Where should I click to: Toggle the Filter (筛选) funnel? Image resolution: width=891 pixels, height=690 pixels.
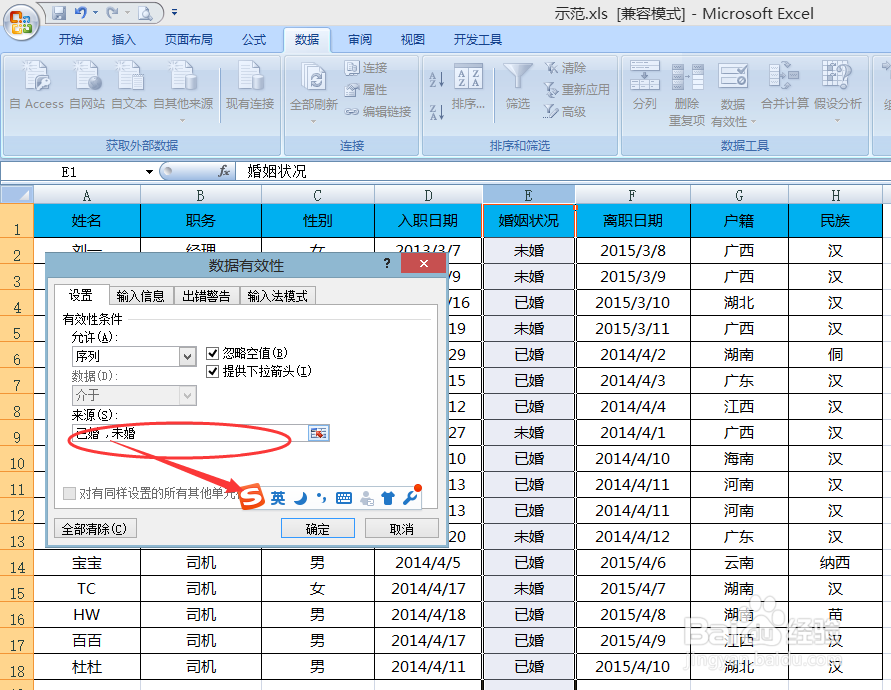tap(518, 86)
